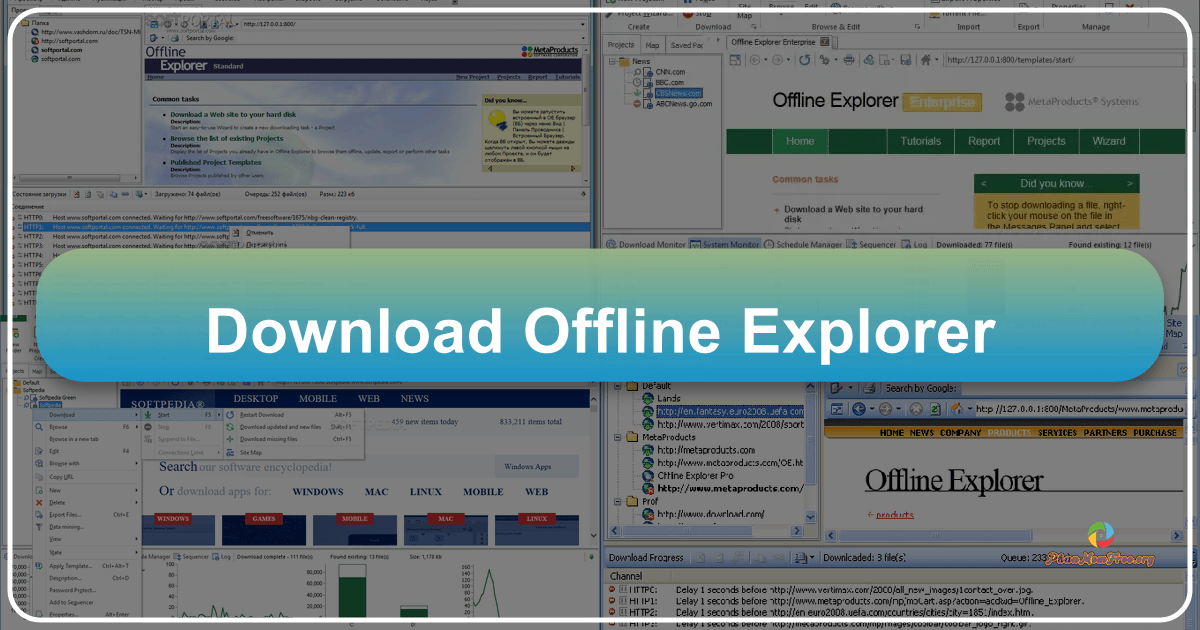Image resolution: width=1200 pixels, height=630 pixels.
Task: Click the Export Files icon in the context menu
Action: 38,514
